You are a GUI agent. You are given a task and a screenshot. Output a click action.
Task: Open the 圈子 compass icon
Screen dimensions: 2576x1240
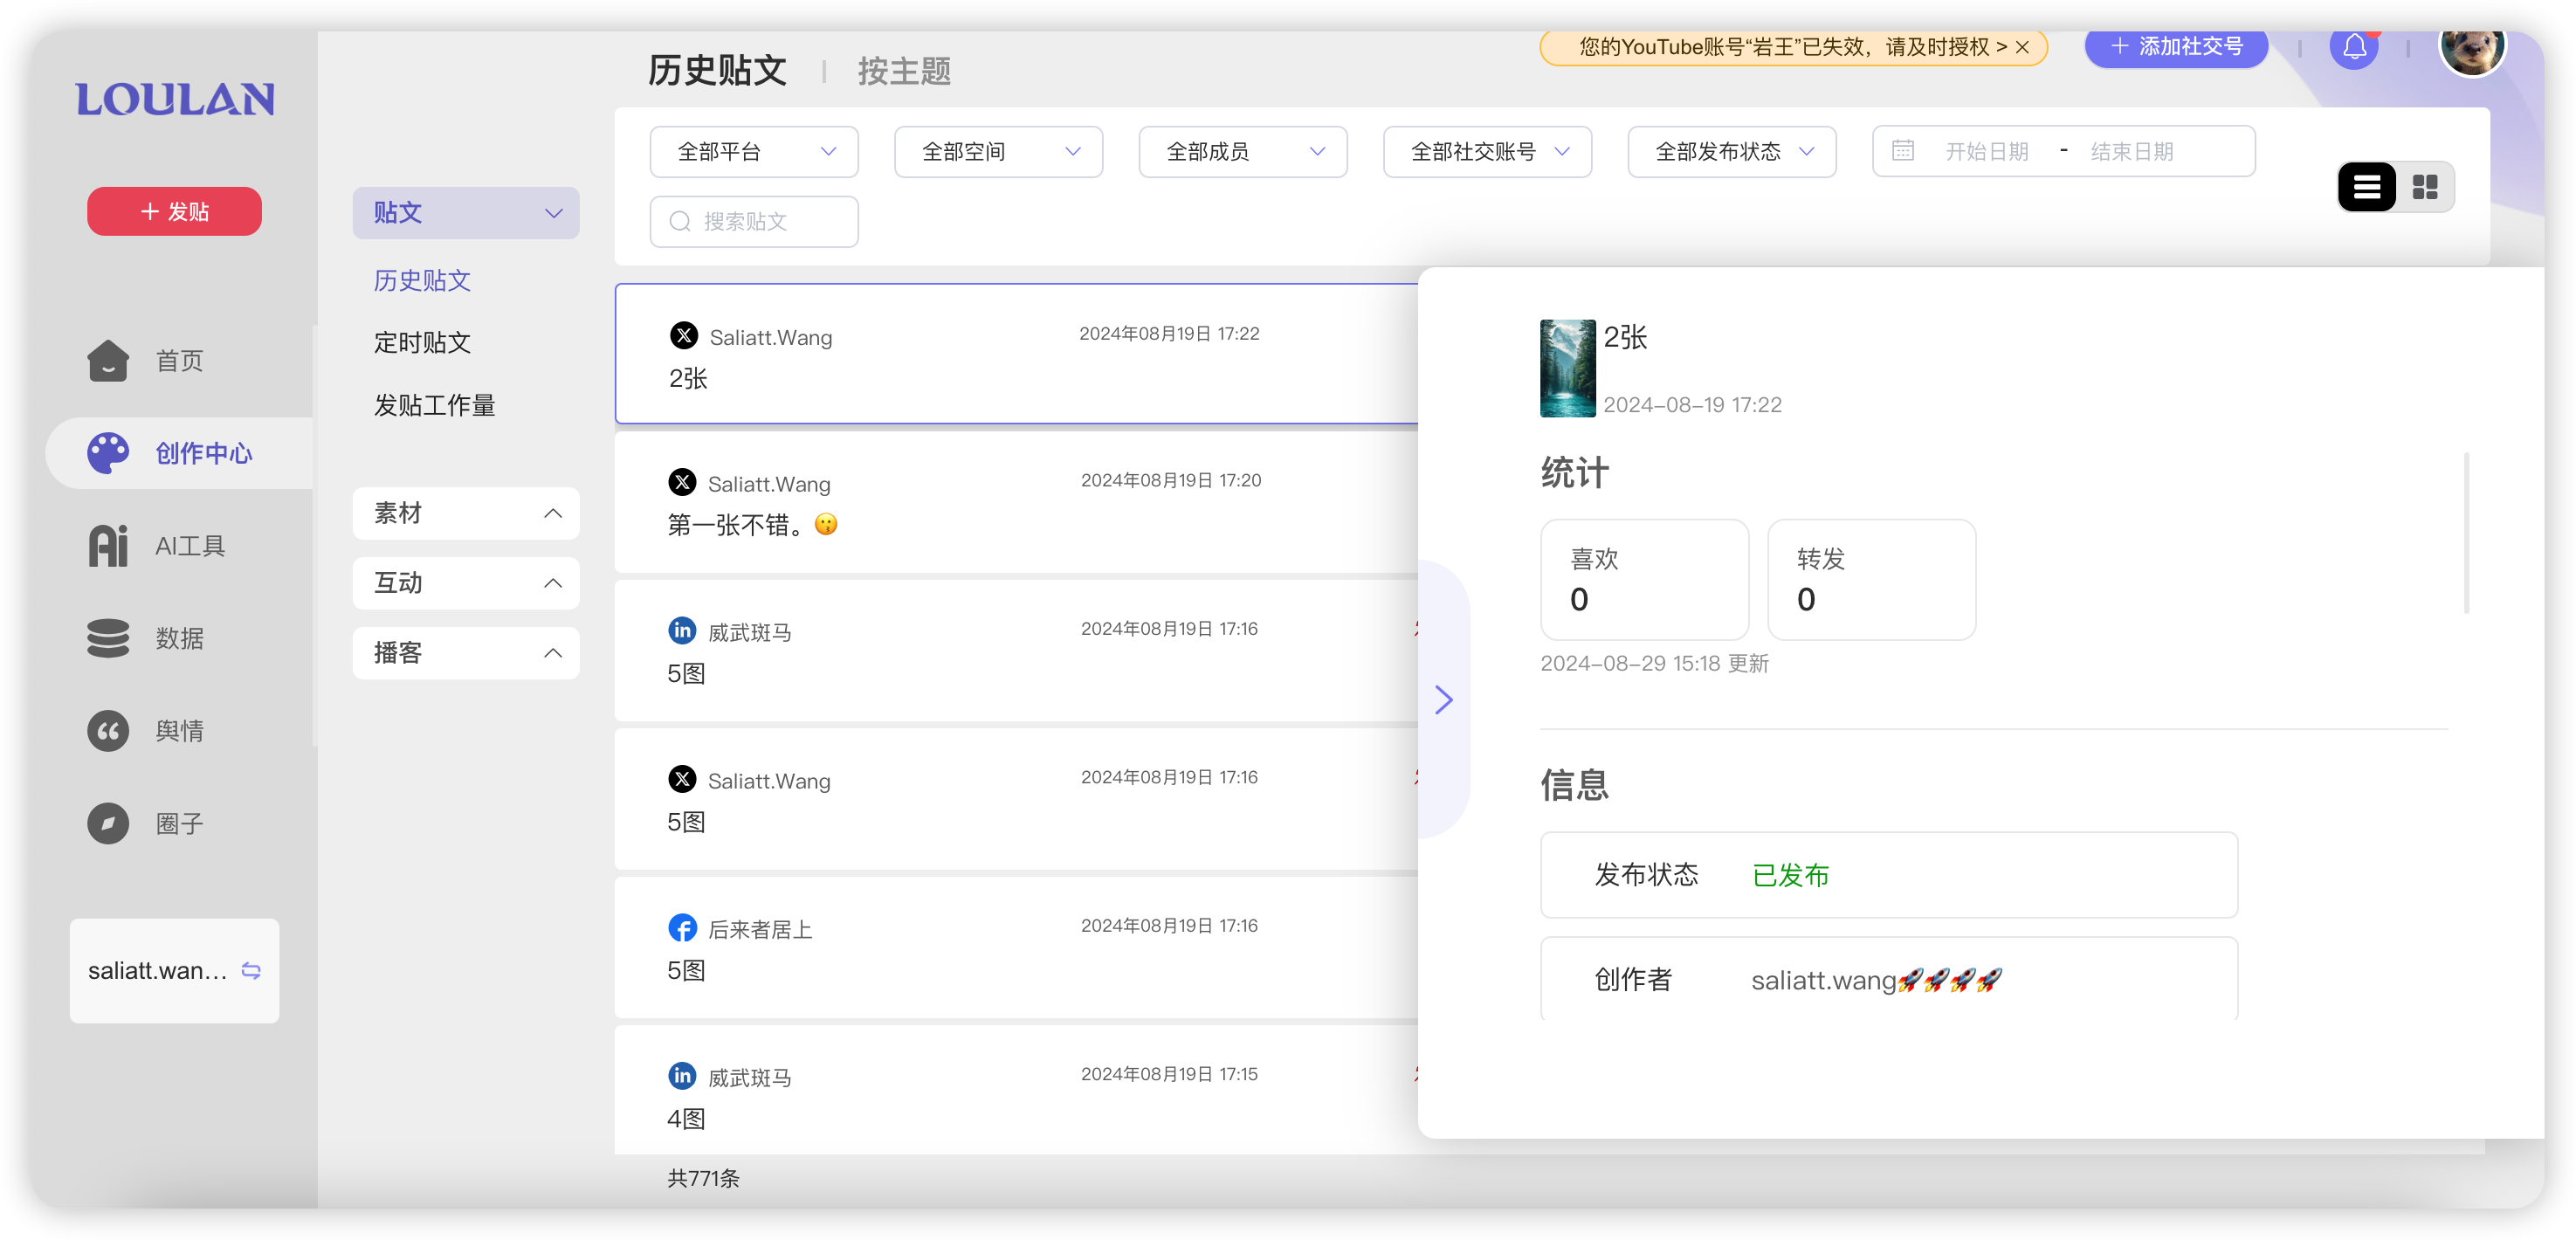tap(108, 823)
